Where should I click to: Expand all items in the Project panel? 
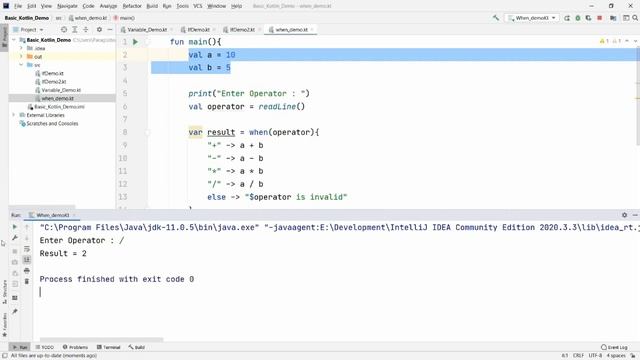(x=75, y=29)
